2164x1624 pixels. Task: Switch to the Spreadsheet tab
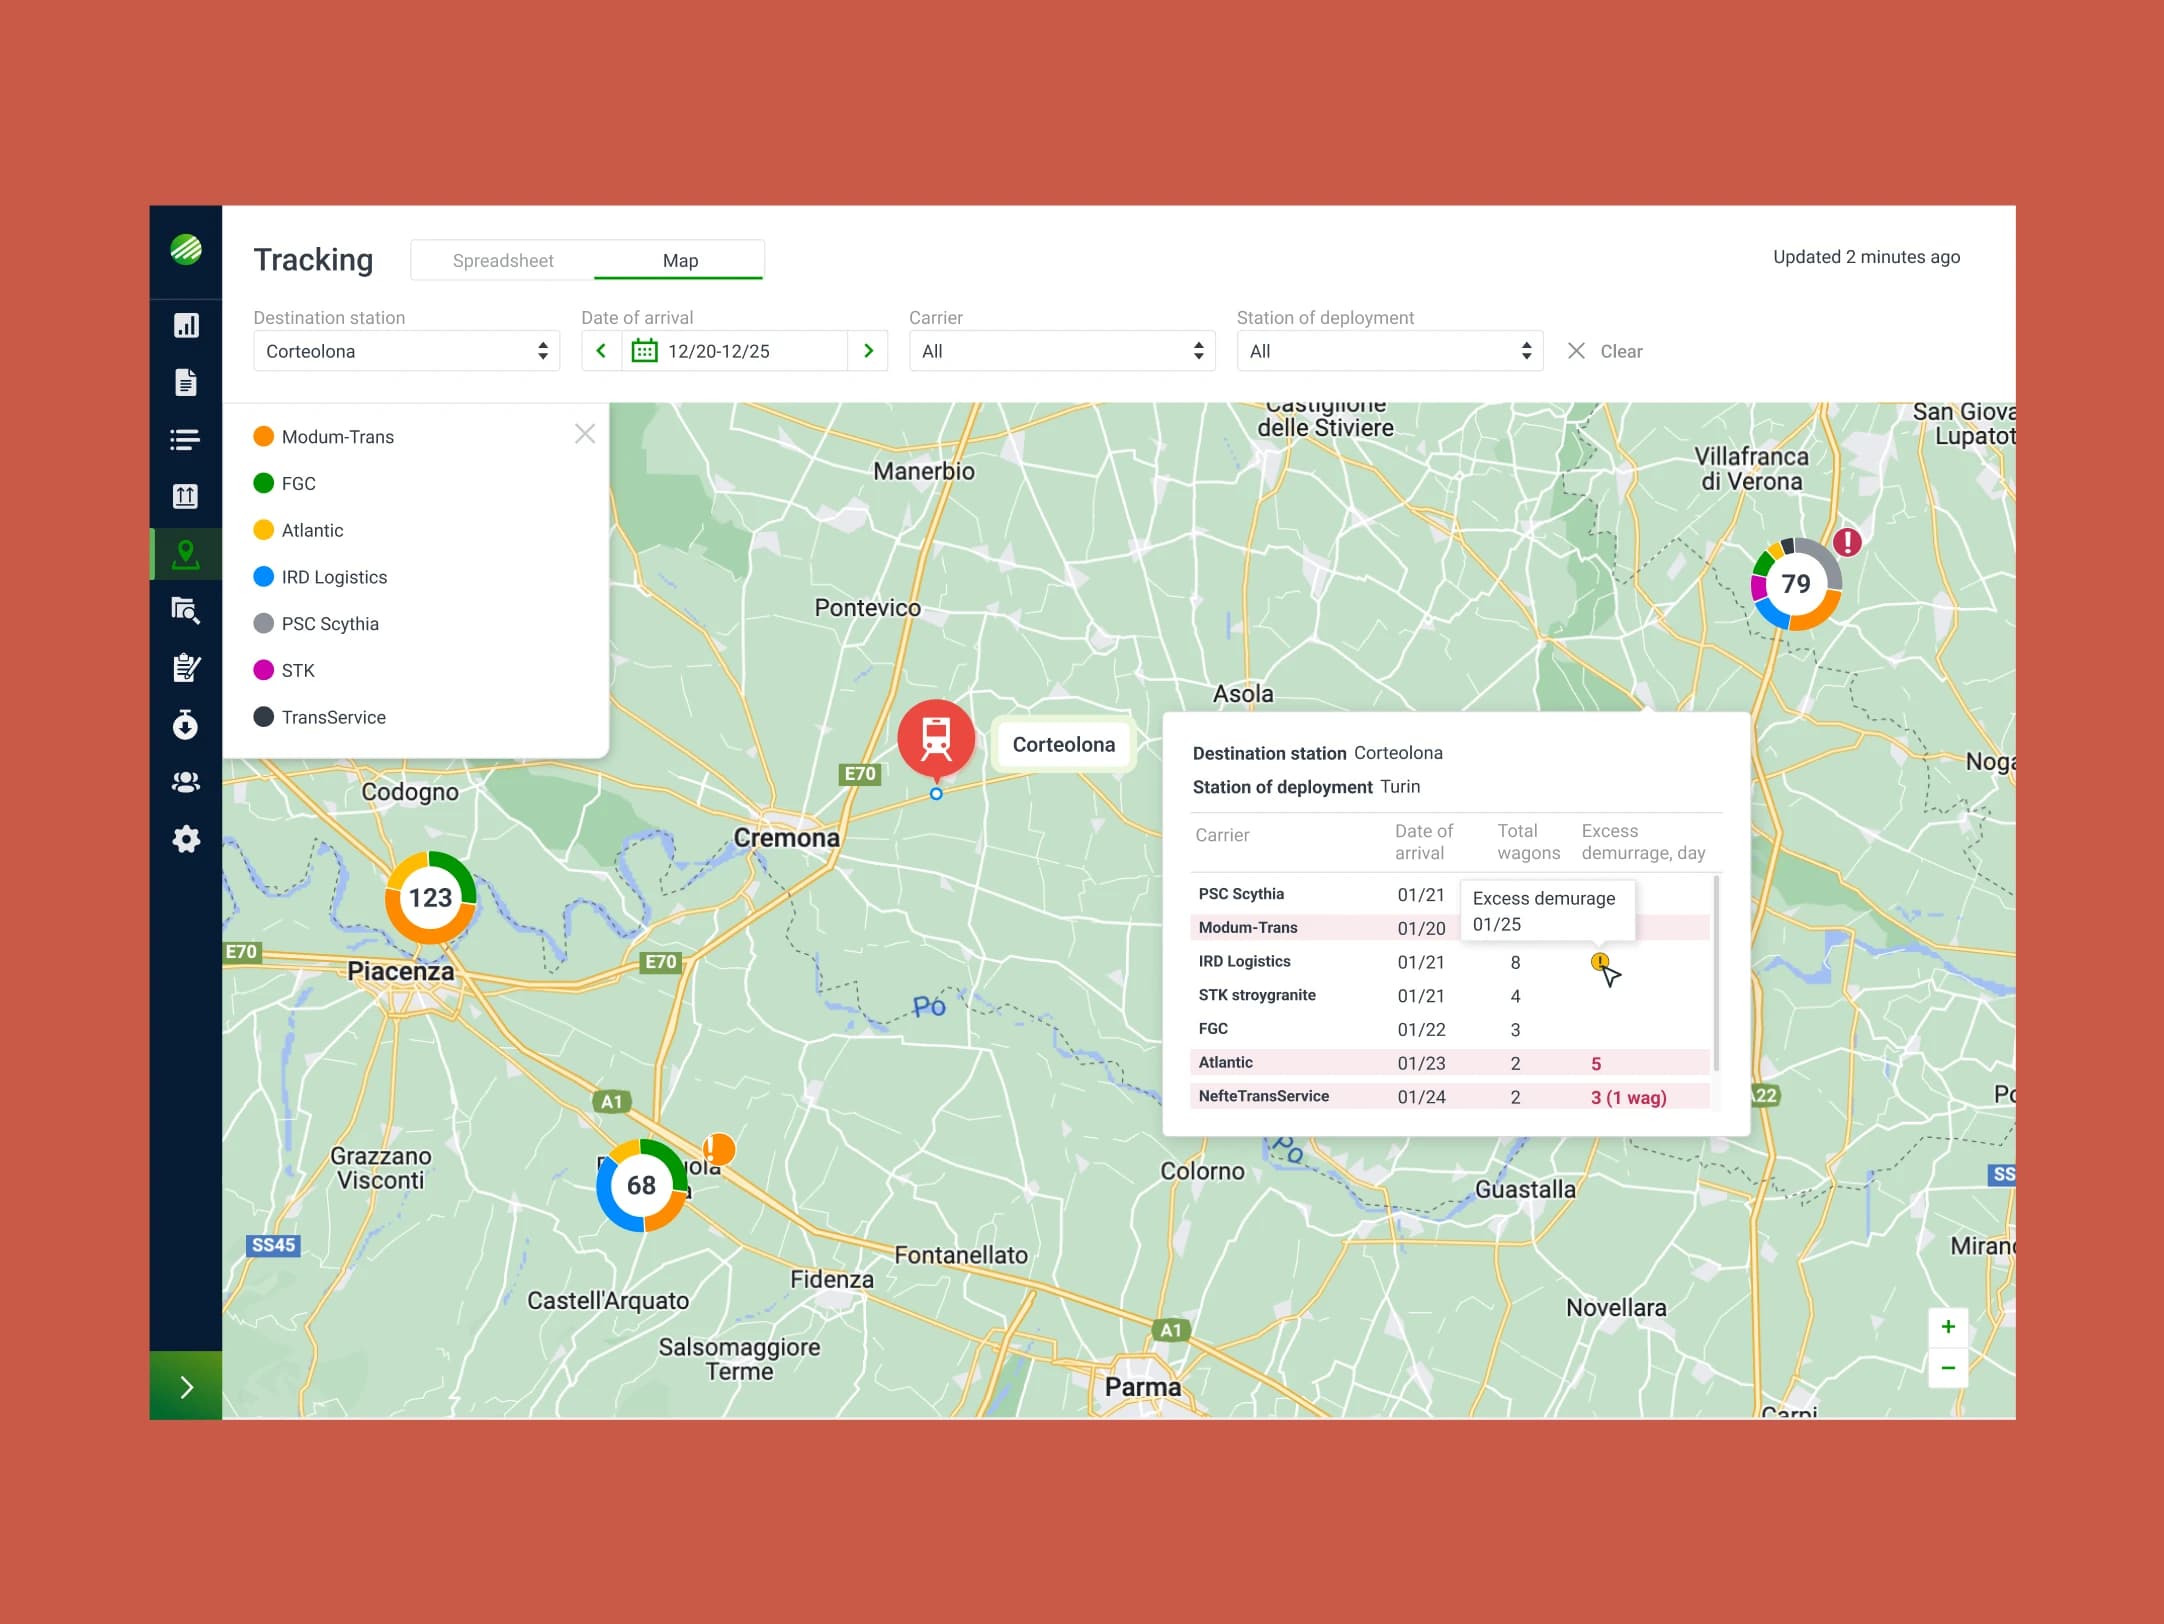pos(503,260)
